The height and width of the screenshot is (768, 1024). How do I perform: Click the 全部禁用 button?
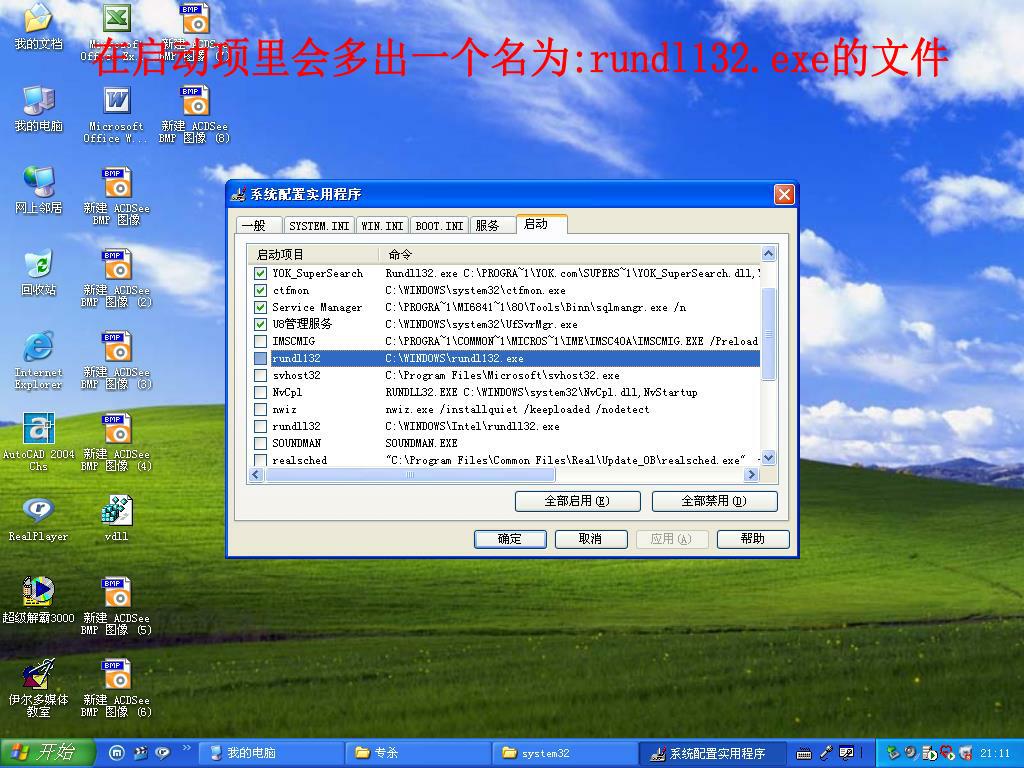tap(714, 501)
